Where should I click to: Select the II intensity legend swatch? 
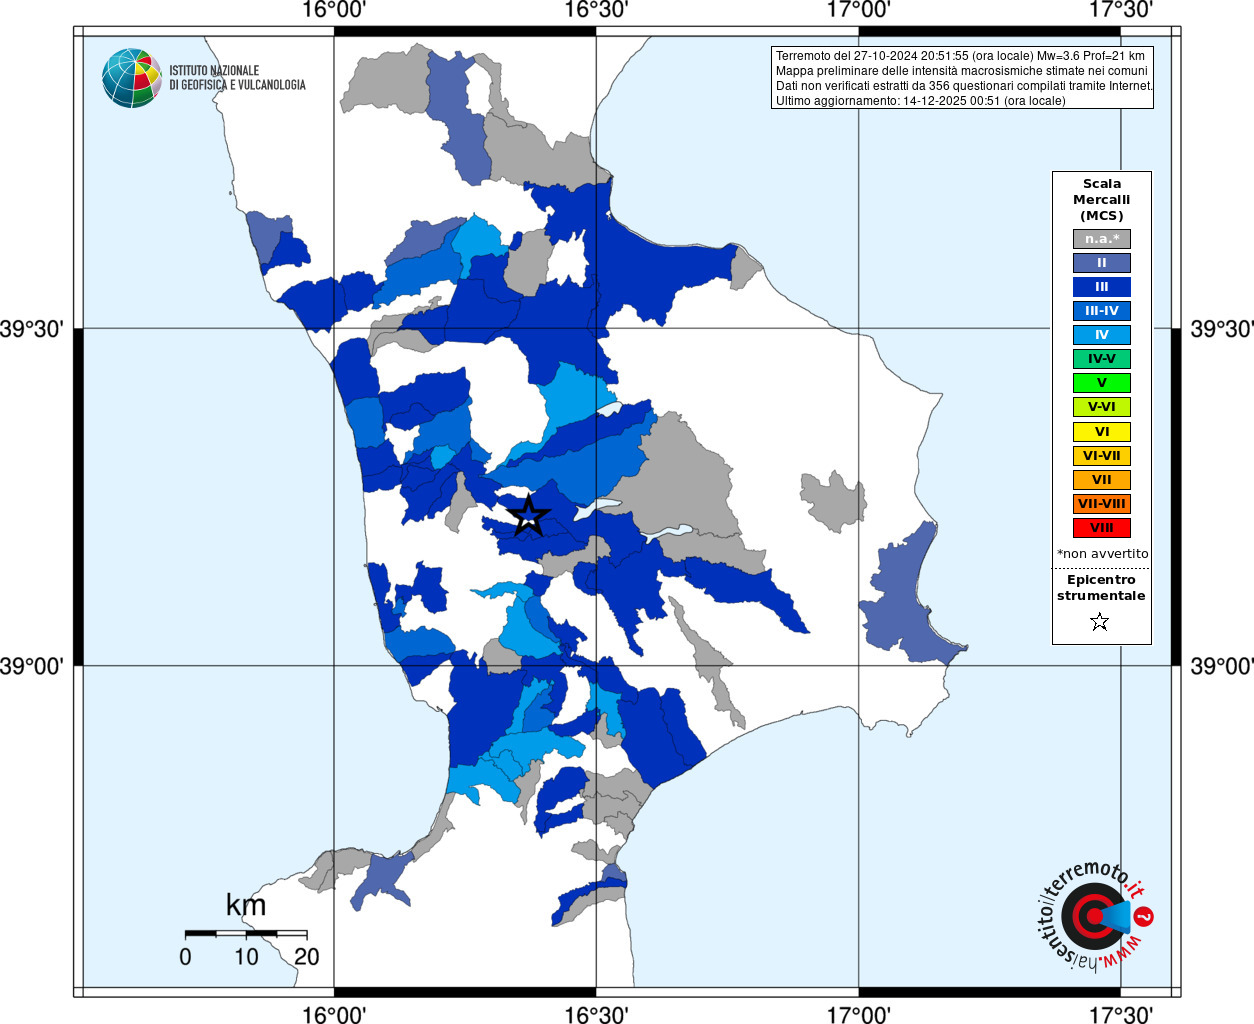point(1102,263)
